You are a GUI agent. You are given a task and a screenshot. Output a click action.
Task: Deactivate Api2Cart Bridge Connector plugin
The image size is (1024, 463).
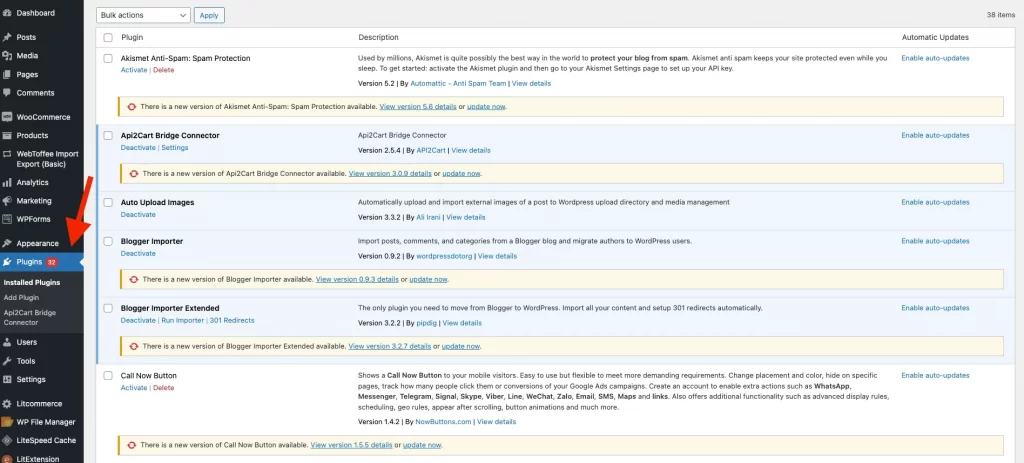138,148
